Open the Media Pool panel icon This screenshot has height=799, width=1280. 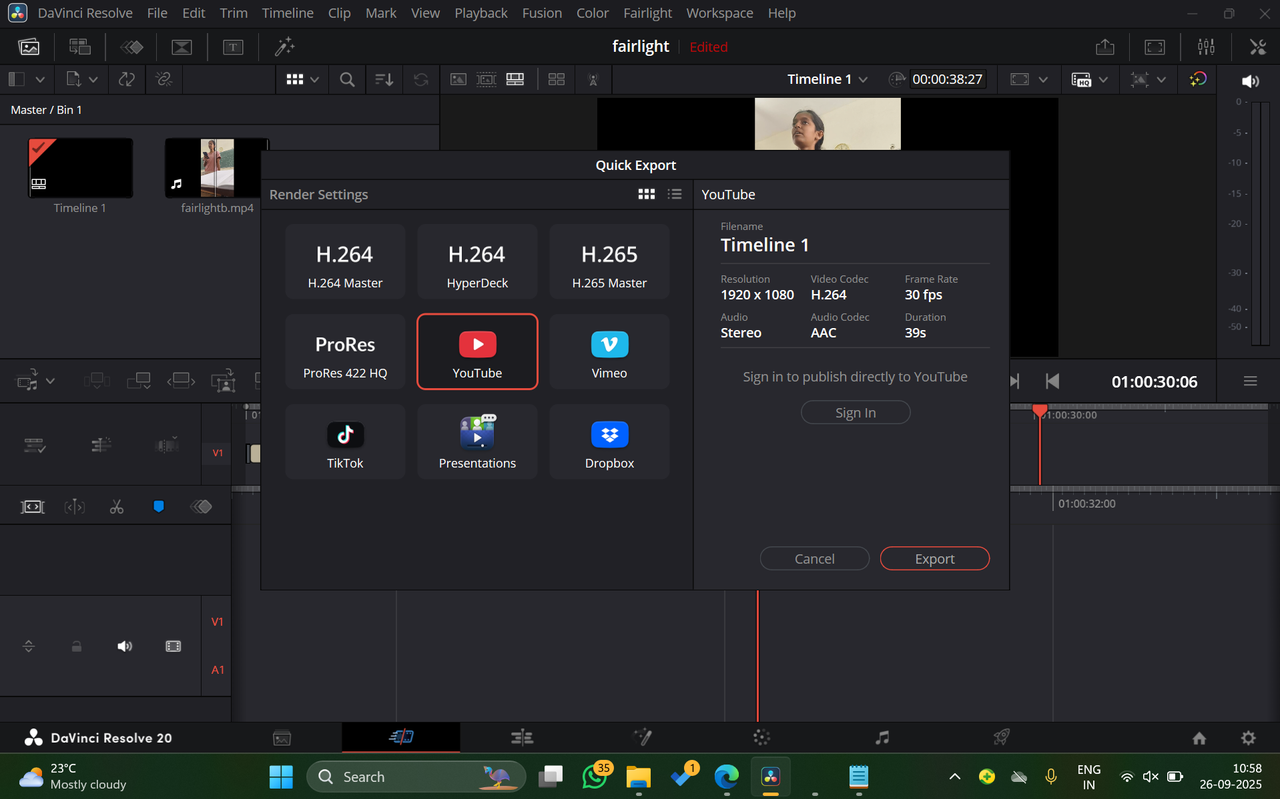tap(29, 47)
